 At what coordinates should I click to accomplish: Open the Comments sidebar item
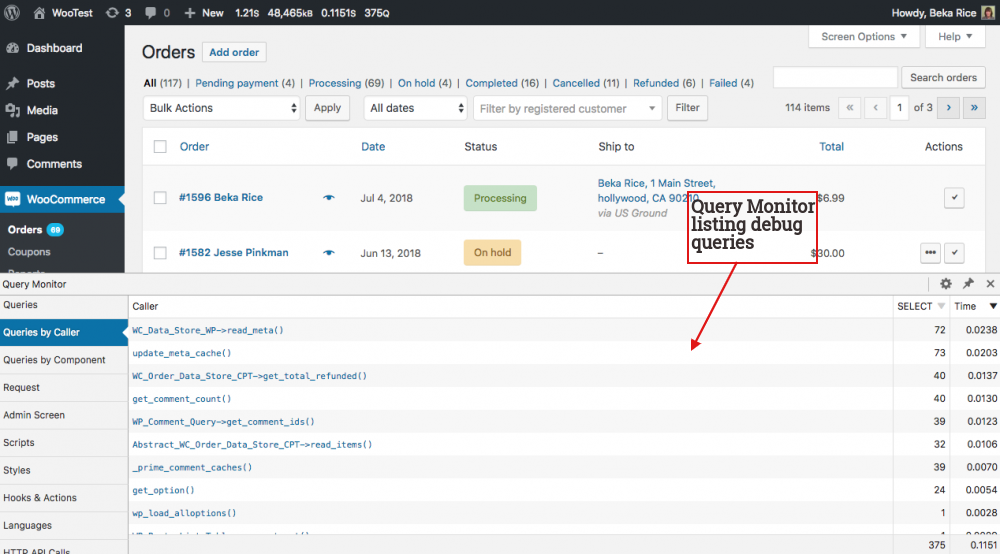point(54,164)
